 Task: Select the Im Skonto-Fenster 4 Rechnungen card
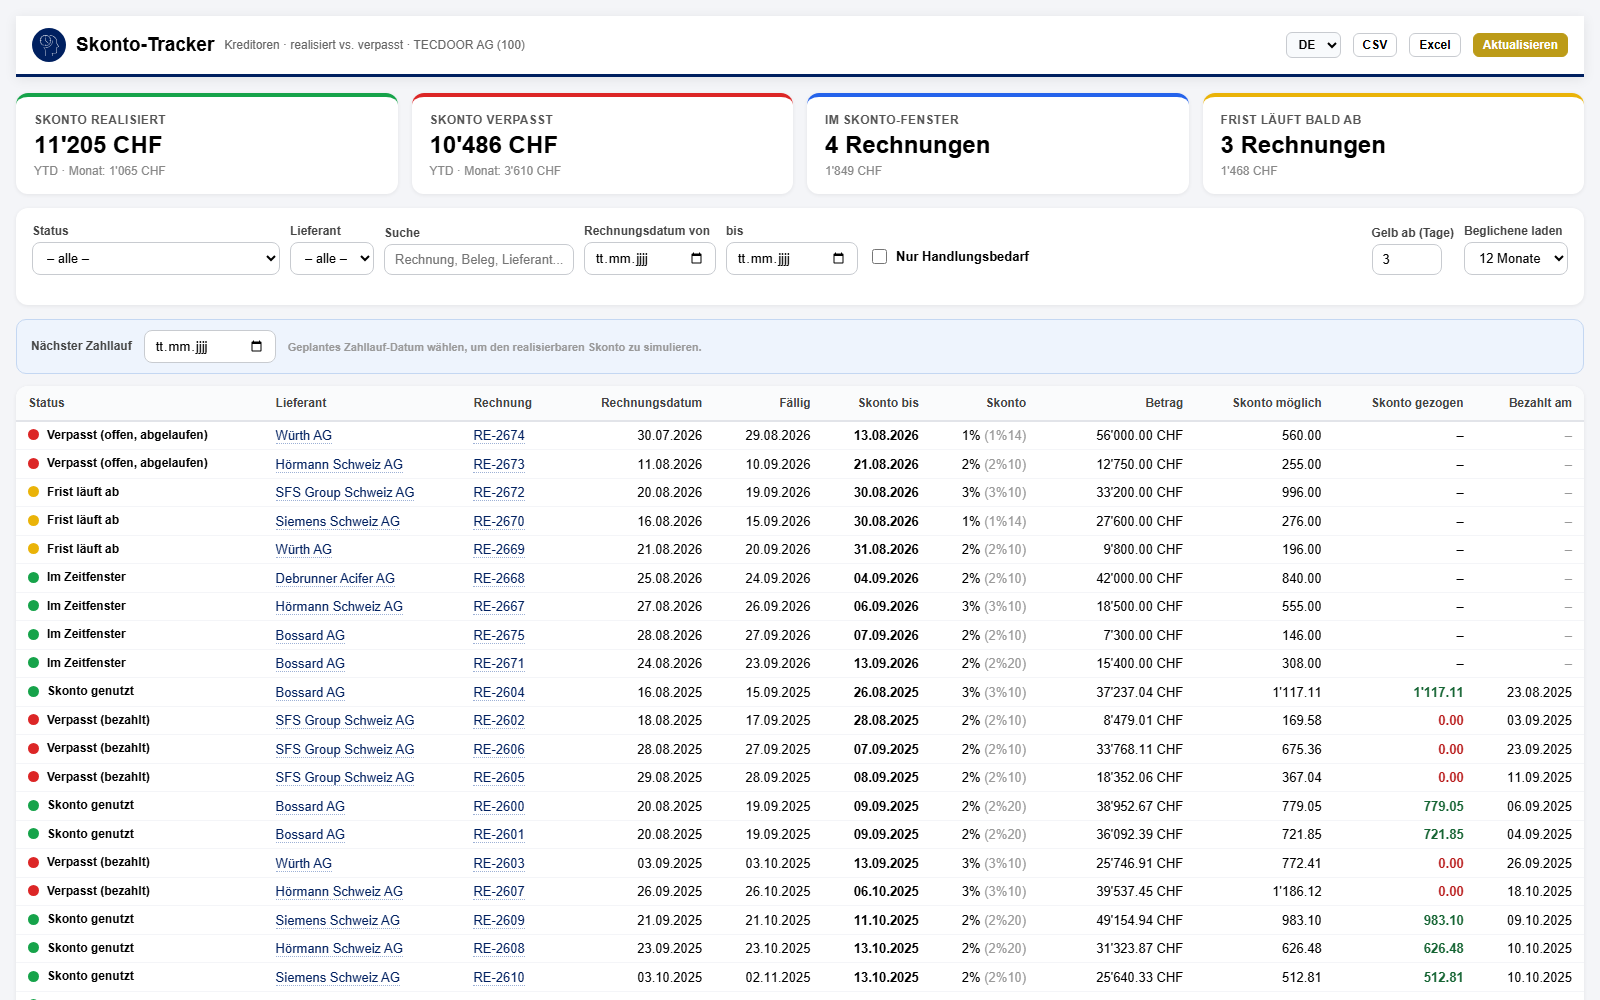pos(998,144)
